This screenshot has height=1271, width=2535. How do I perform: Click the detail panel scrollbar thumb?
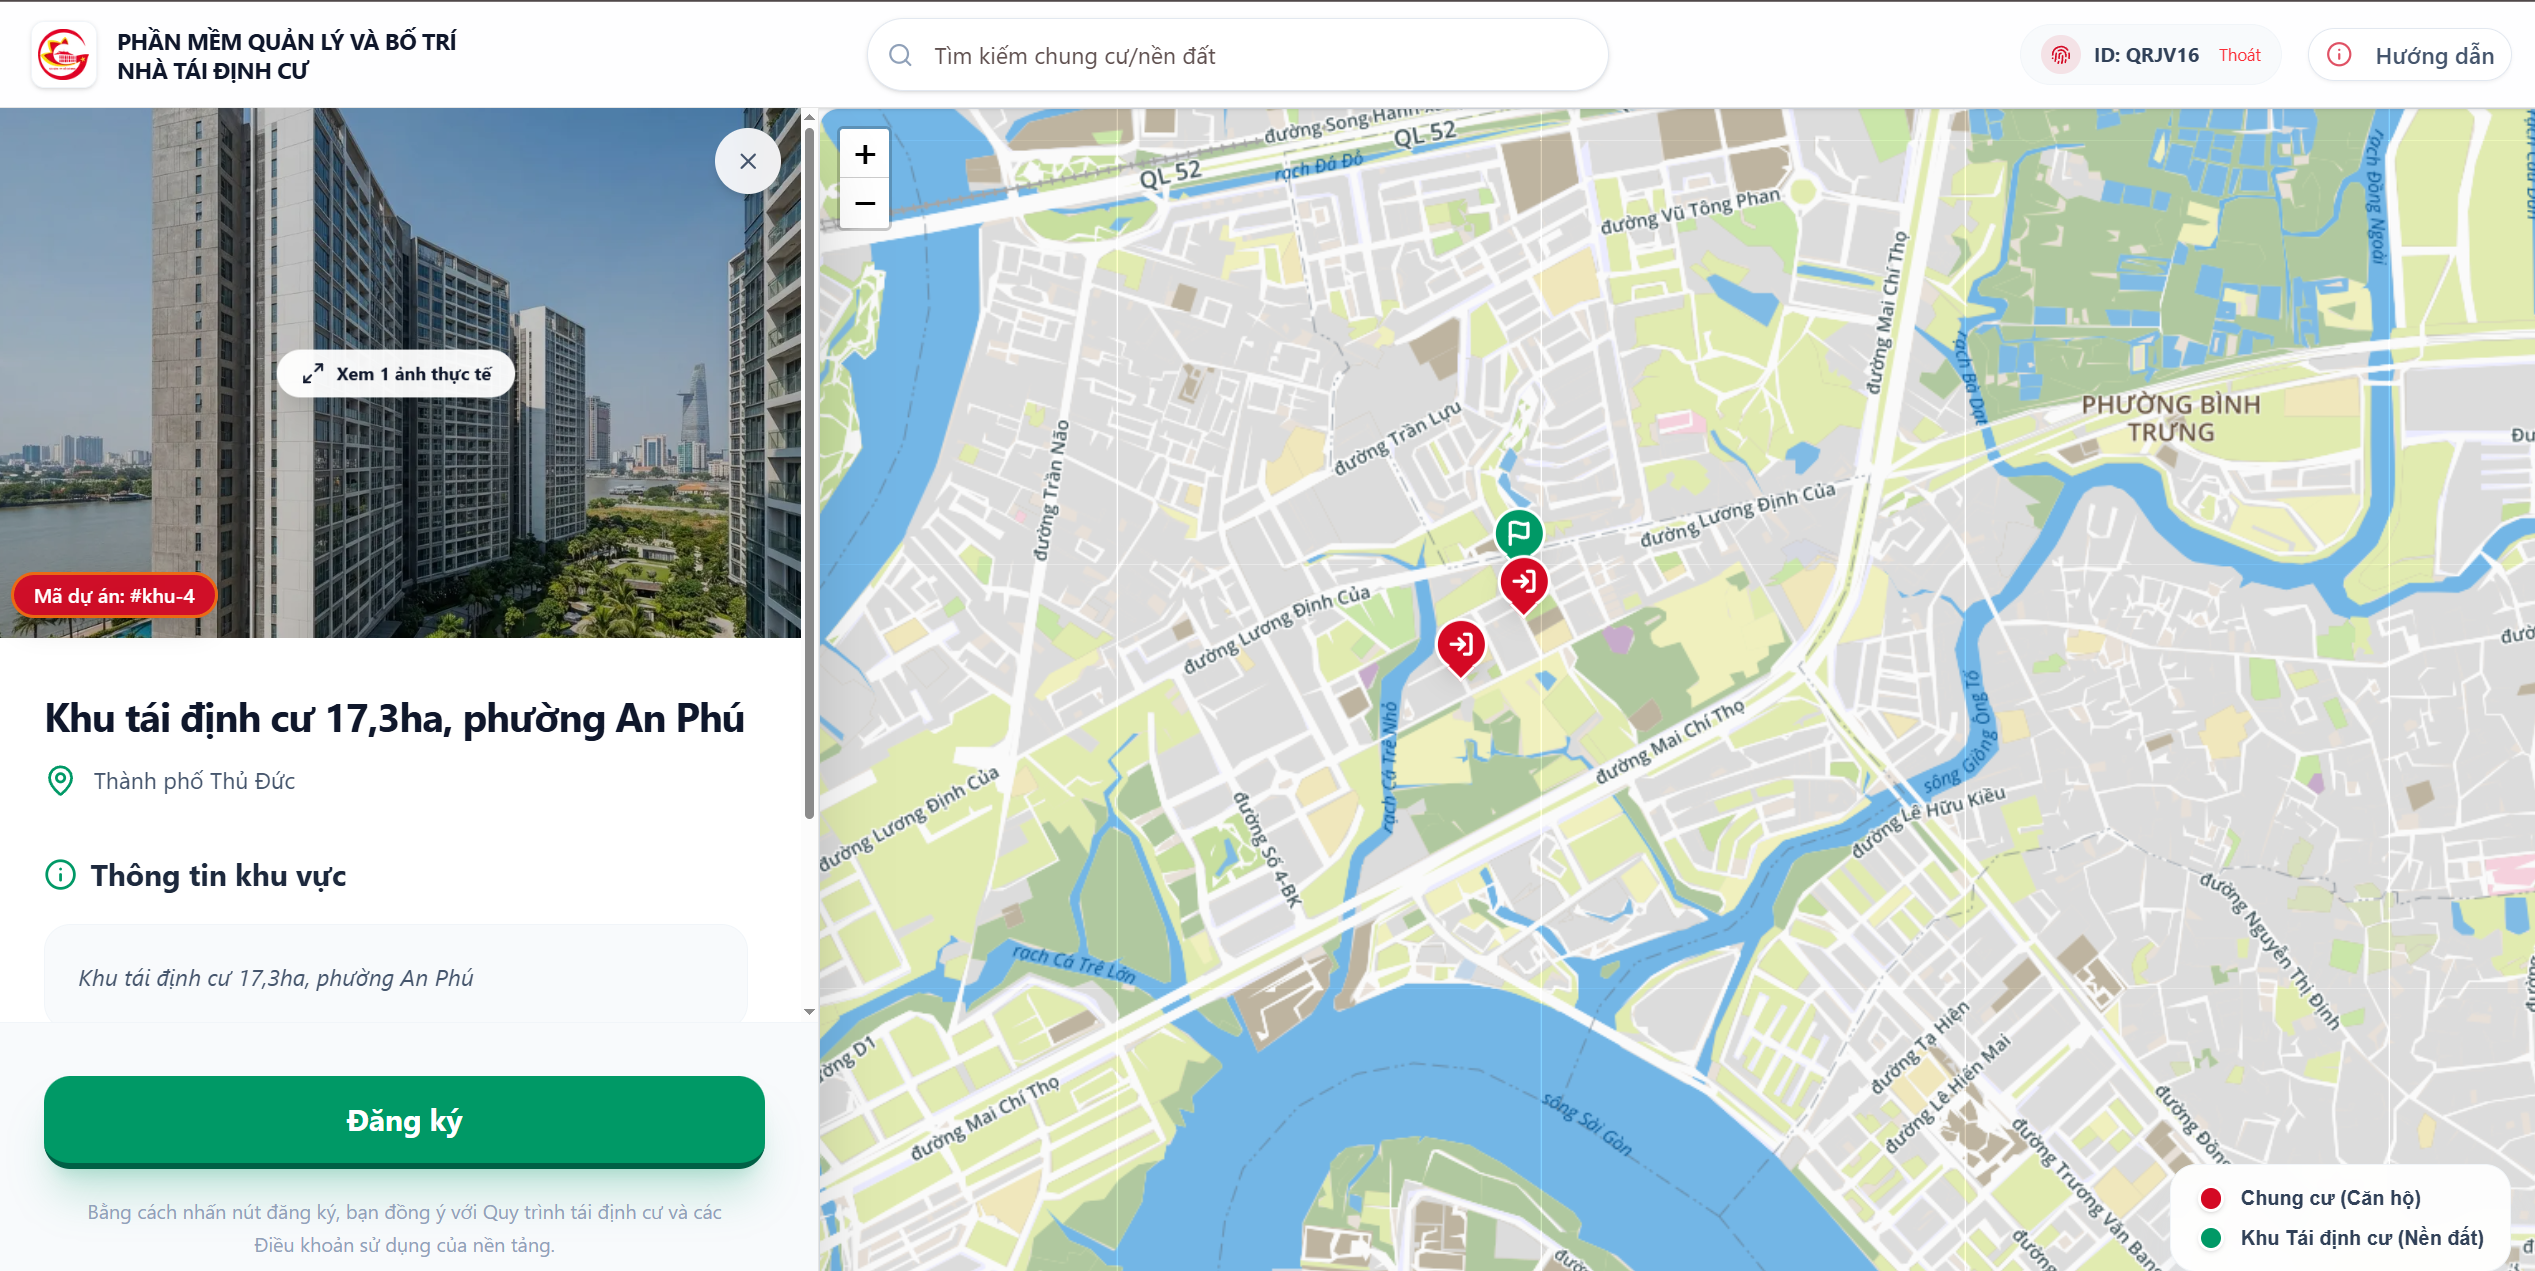(809, 472)
